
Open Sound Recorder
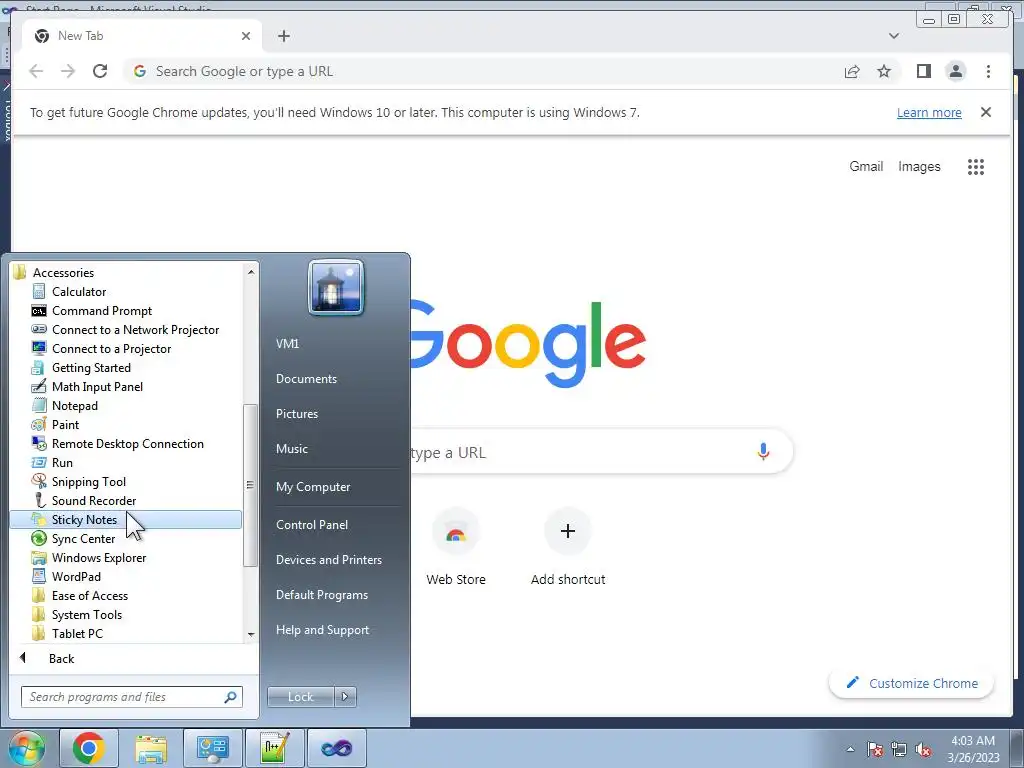click(x=93, y=500)
